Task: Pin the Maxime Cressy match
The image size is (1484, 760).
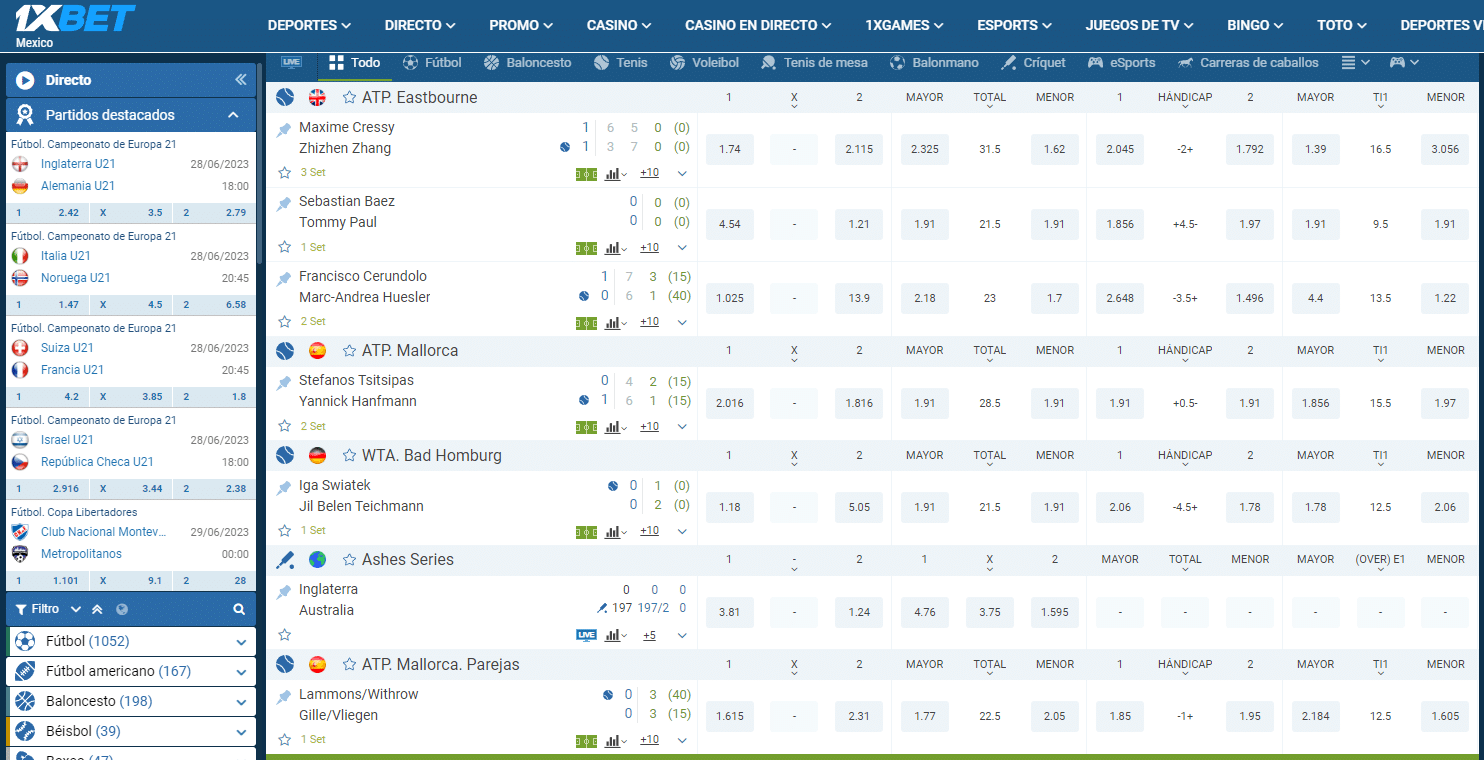Action: tap(285, 129)
